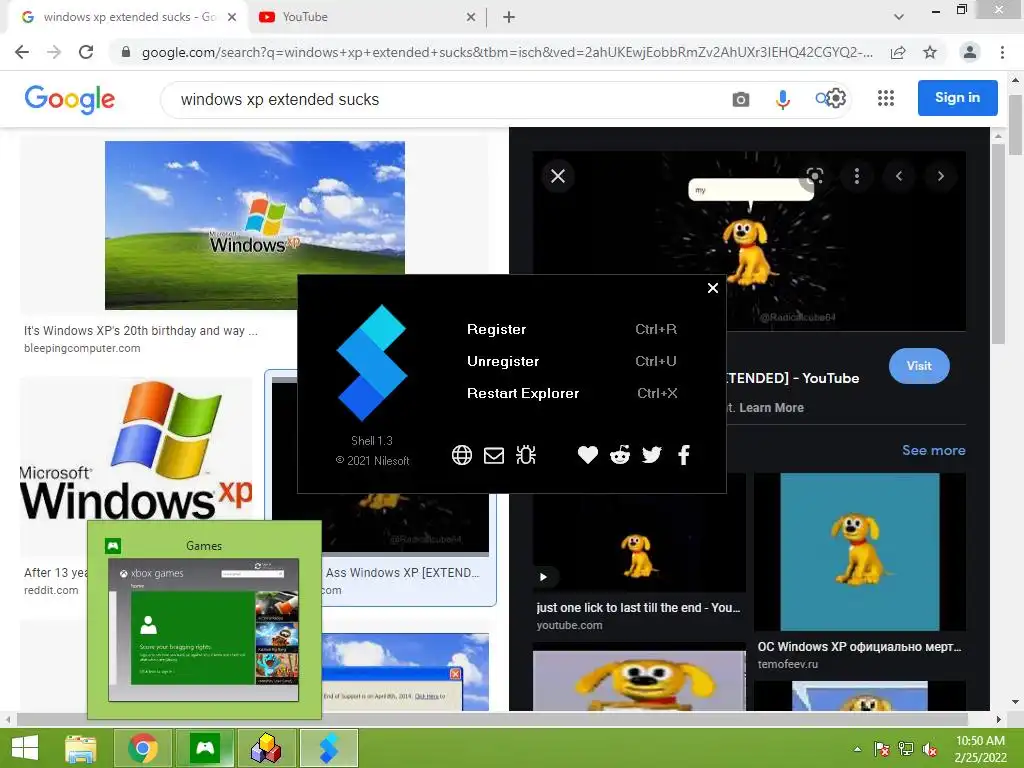
Task: Open the Facebook icon in Shell dialog
Action: [x=684, y=455]
